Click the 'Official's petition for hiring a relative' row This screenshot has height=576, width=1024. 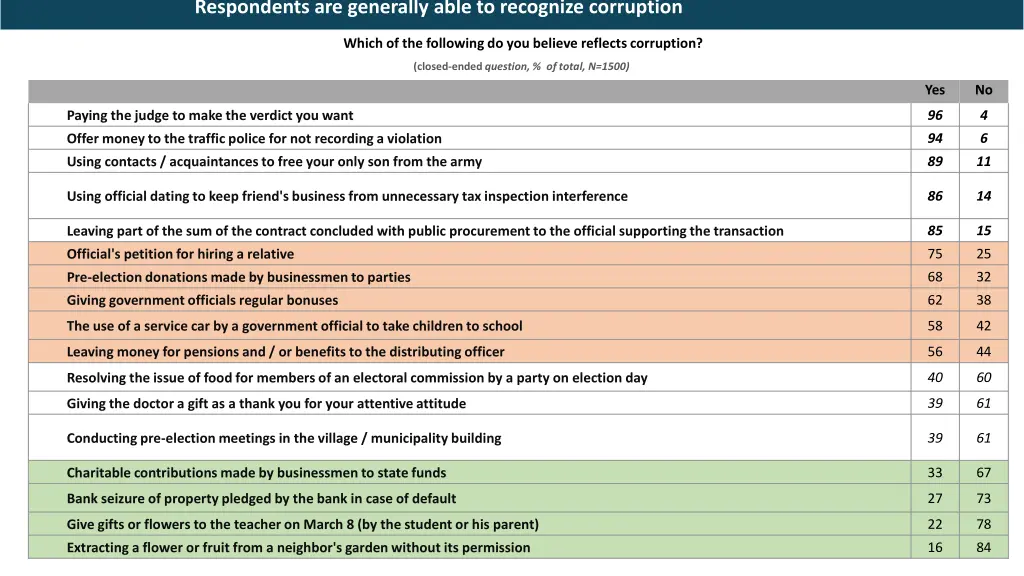tap(180, 254)
